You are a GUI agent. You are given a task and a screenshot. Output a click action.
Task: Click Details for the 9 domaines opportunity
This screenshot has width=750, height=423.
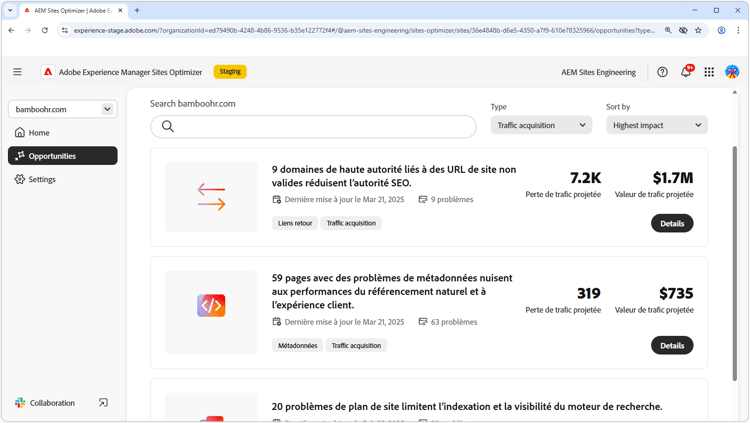pyautogui.click(x=672, y=223)
